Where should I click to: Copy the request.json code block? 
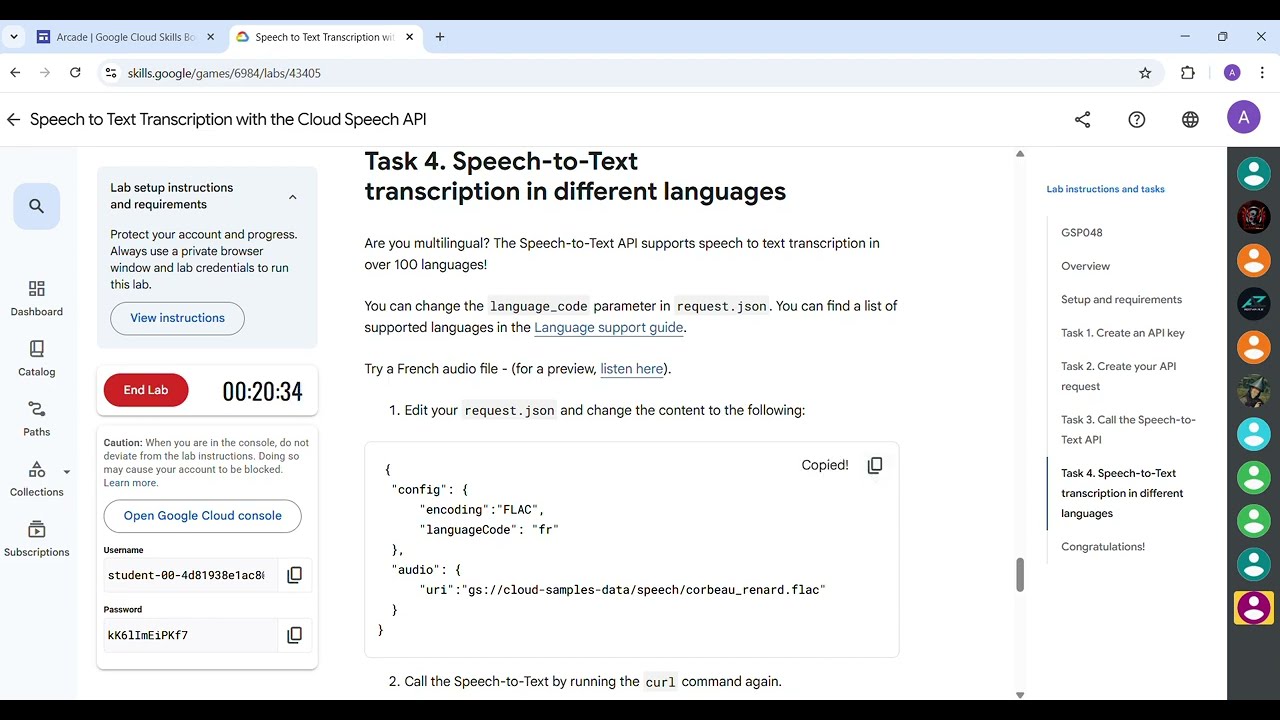(875, 465)
